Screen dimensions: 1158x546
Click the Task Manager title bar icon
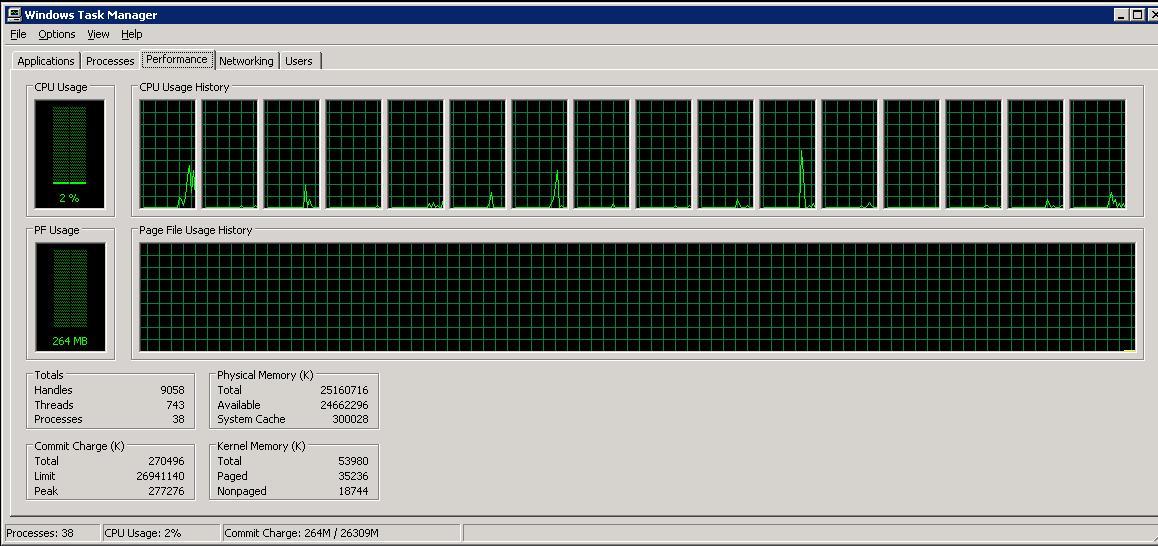14,15
